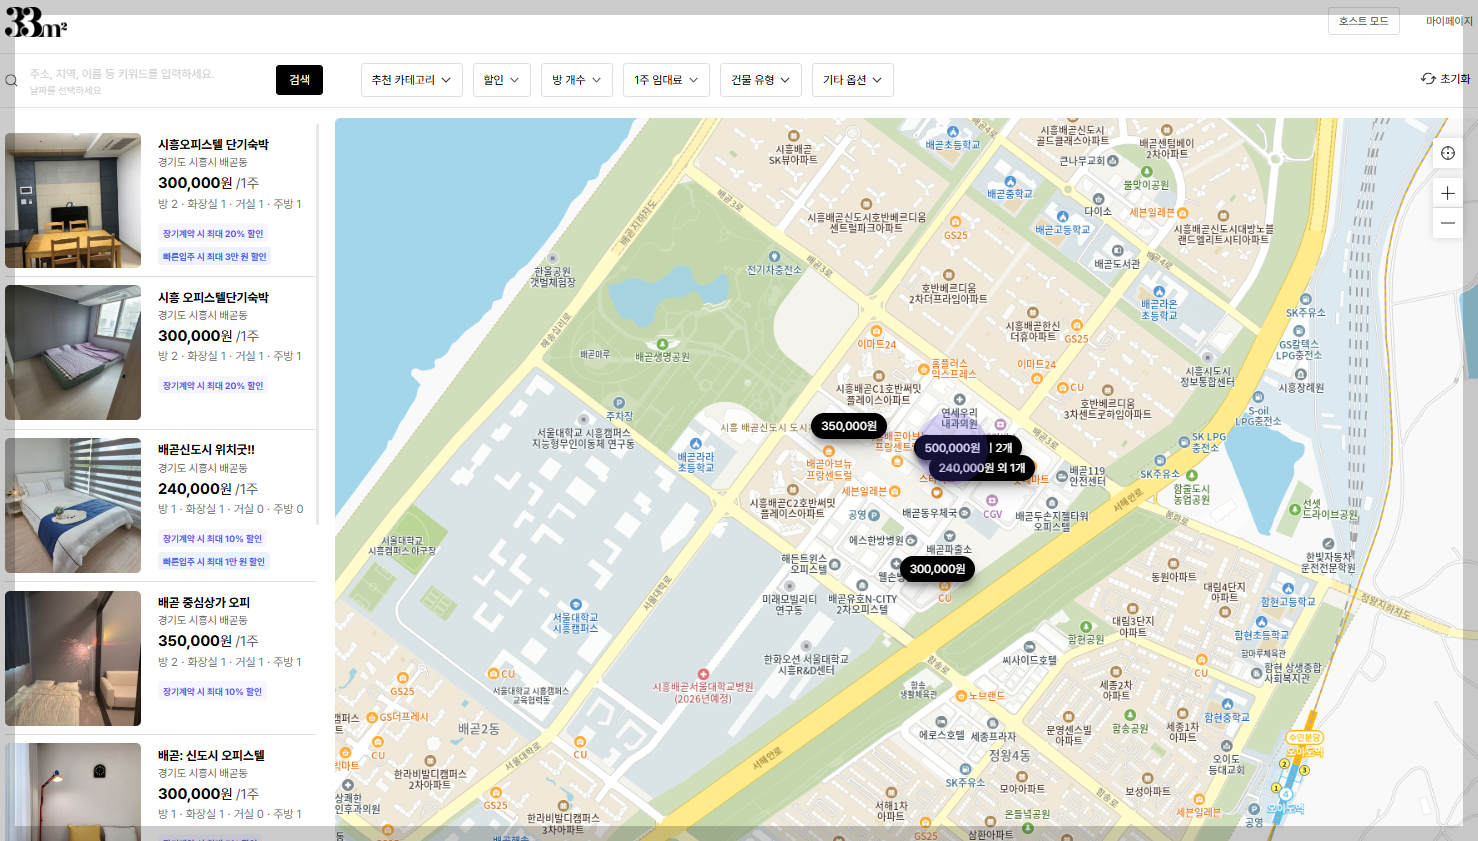Open 배곧: 신도시 오피스텔 listing thumbnail
Viewport: 1478px width, 841px height.
(x=73, y=790)
